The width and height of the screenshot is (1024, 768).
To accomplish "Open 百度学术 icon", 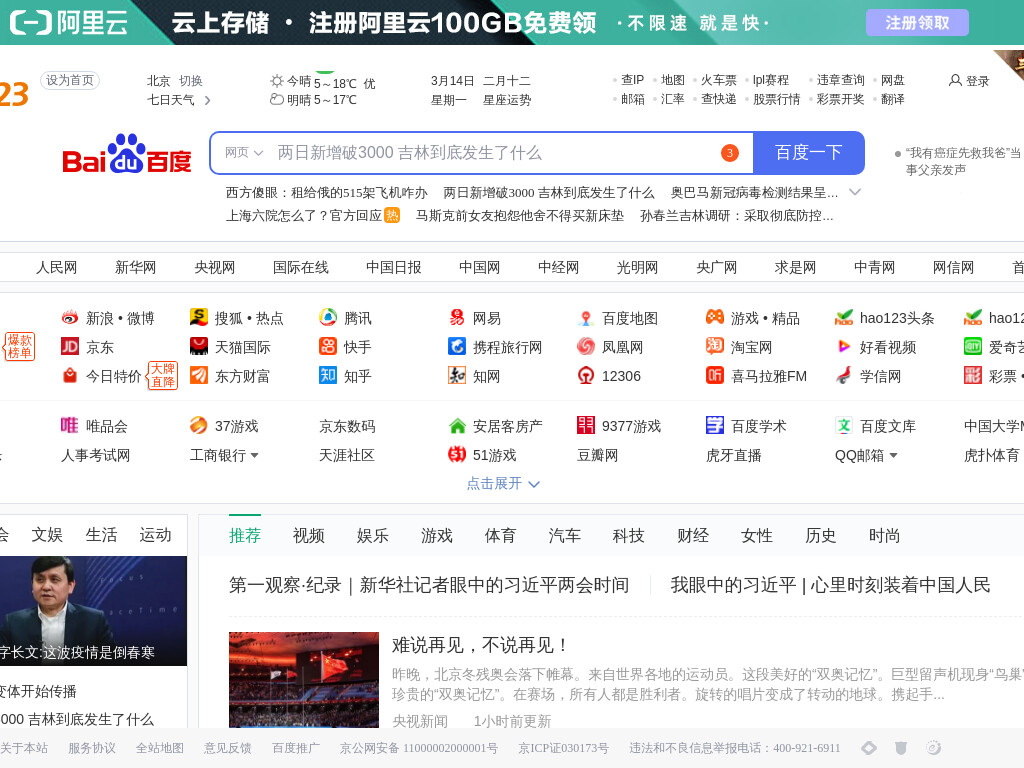I will tap(715, 425).
